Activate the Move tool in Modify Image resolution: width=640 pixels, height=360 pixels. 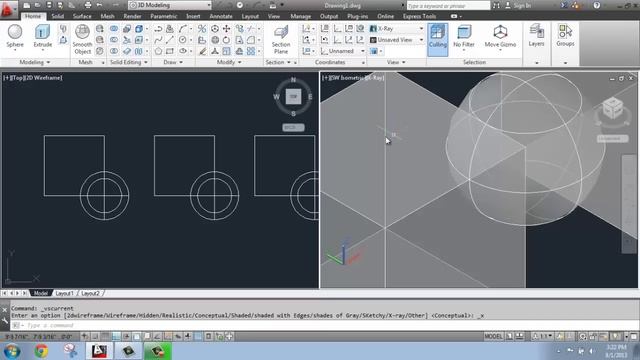coord(227,29)
